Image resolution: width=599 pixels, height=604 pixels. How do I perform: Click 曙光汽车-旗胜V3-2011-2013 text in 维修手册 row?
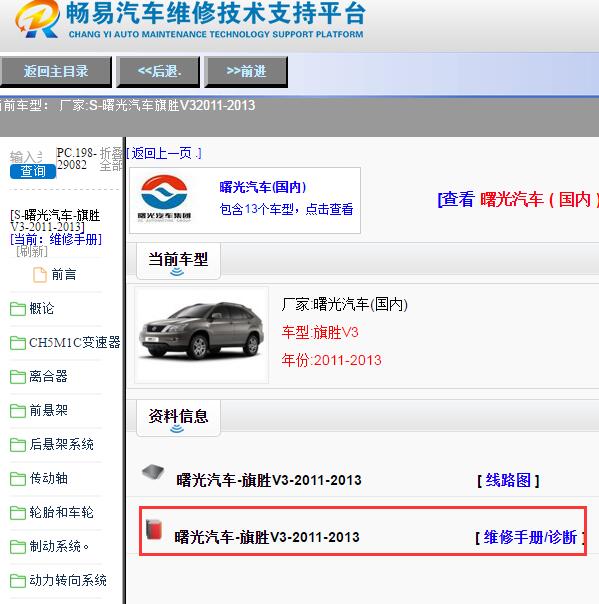coord(267,537)
